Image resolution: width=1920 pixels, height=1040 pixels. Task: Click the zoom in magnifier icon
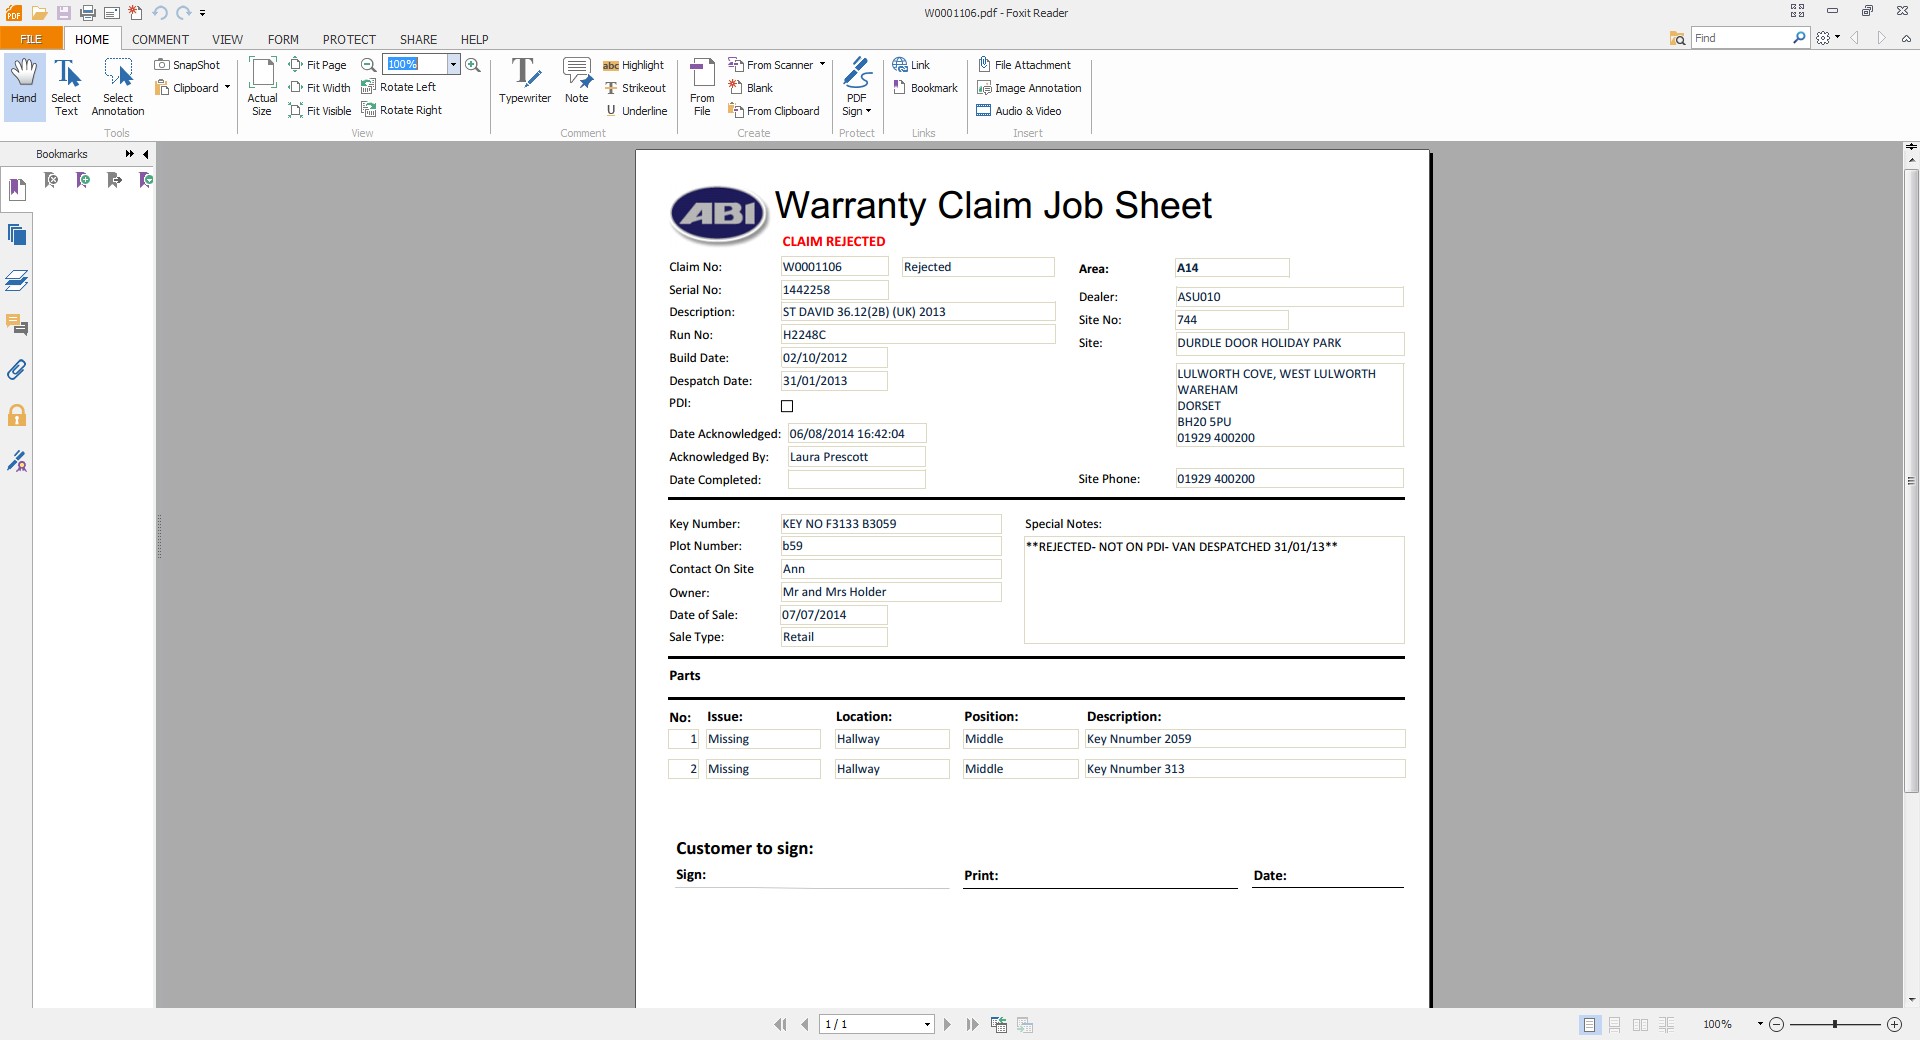473,65
